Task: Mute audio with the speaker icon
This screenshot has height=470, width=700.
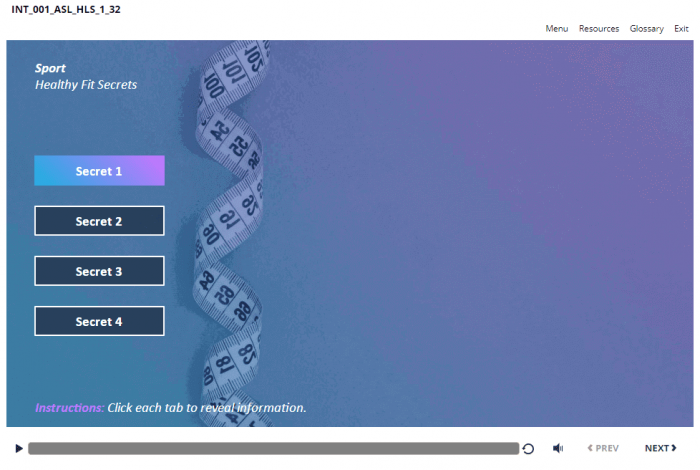Action: pos(558,449)
